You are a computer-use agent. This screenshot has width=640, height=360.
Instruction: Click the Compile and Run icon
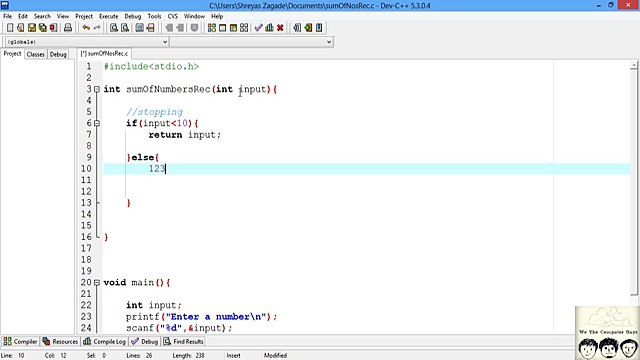[233, 28]
